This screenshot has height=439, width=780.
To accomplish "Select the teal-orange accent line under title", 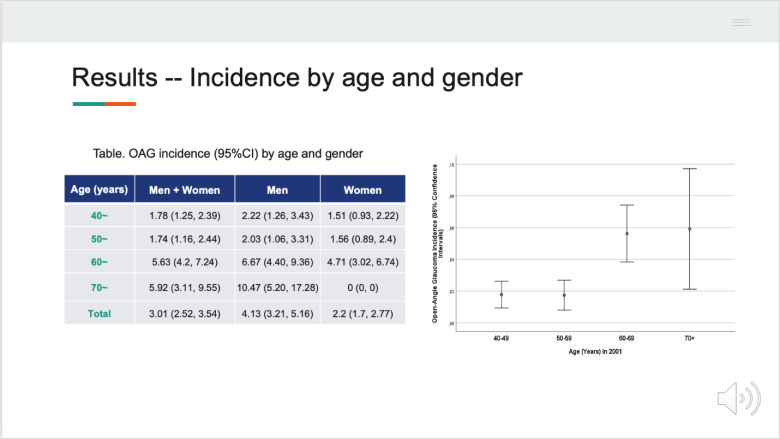I will click(x=104, y=104).
